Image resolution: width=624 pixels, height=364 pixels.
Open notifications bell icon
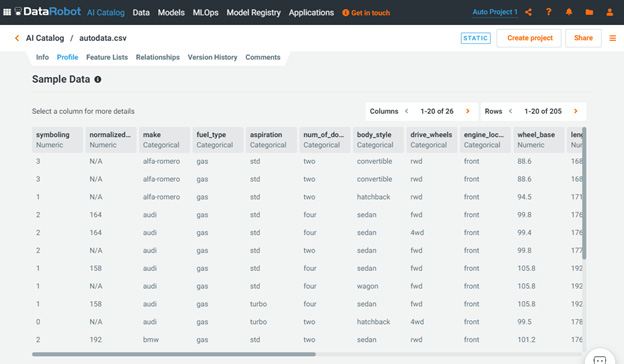pos(569,12)
